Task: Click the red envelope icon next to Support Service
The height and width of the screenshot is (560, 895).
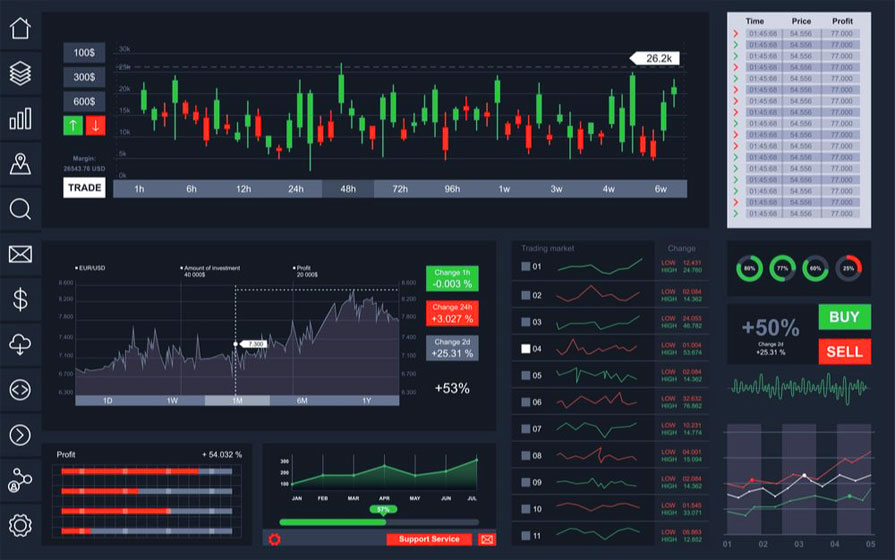Action: point(487,539)
